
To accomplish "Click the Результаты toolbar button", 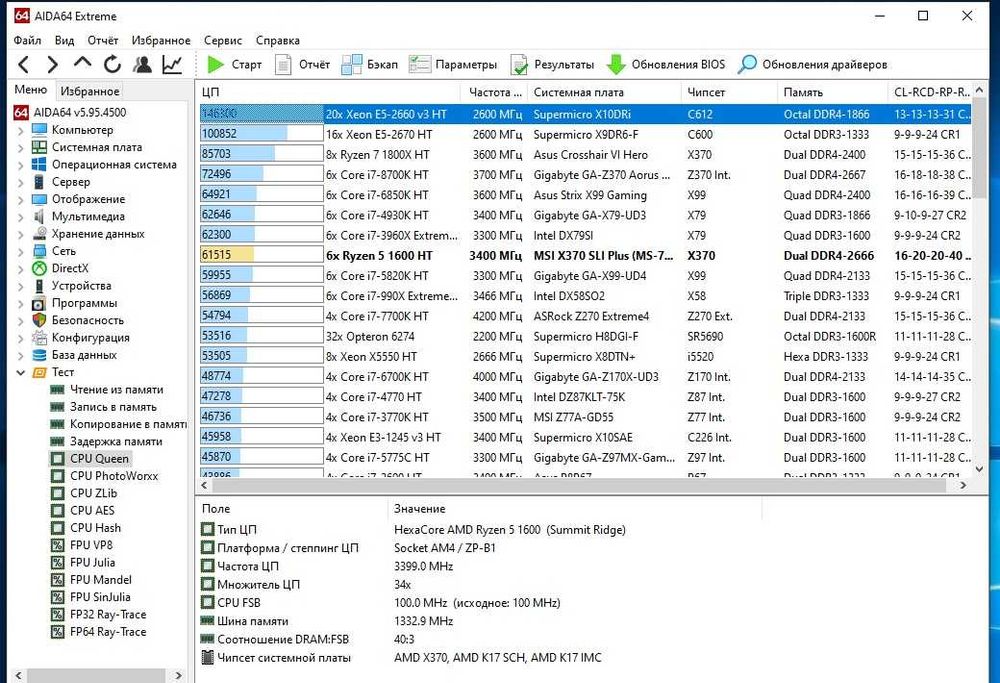I will [552, 65].
